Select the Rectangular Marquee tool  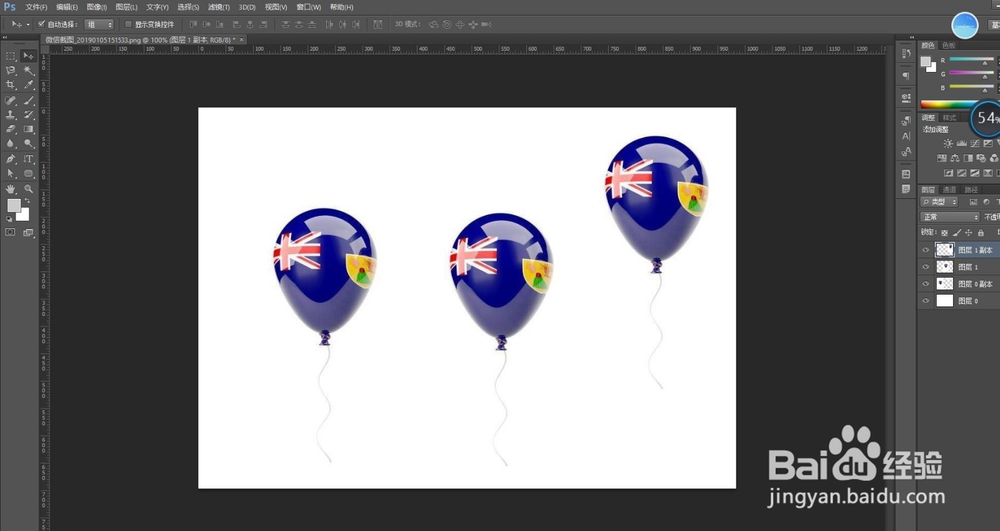tap(10, 56)
